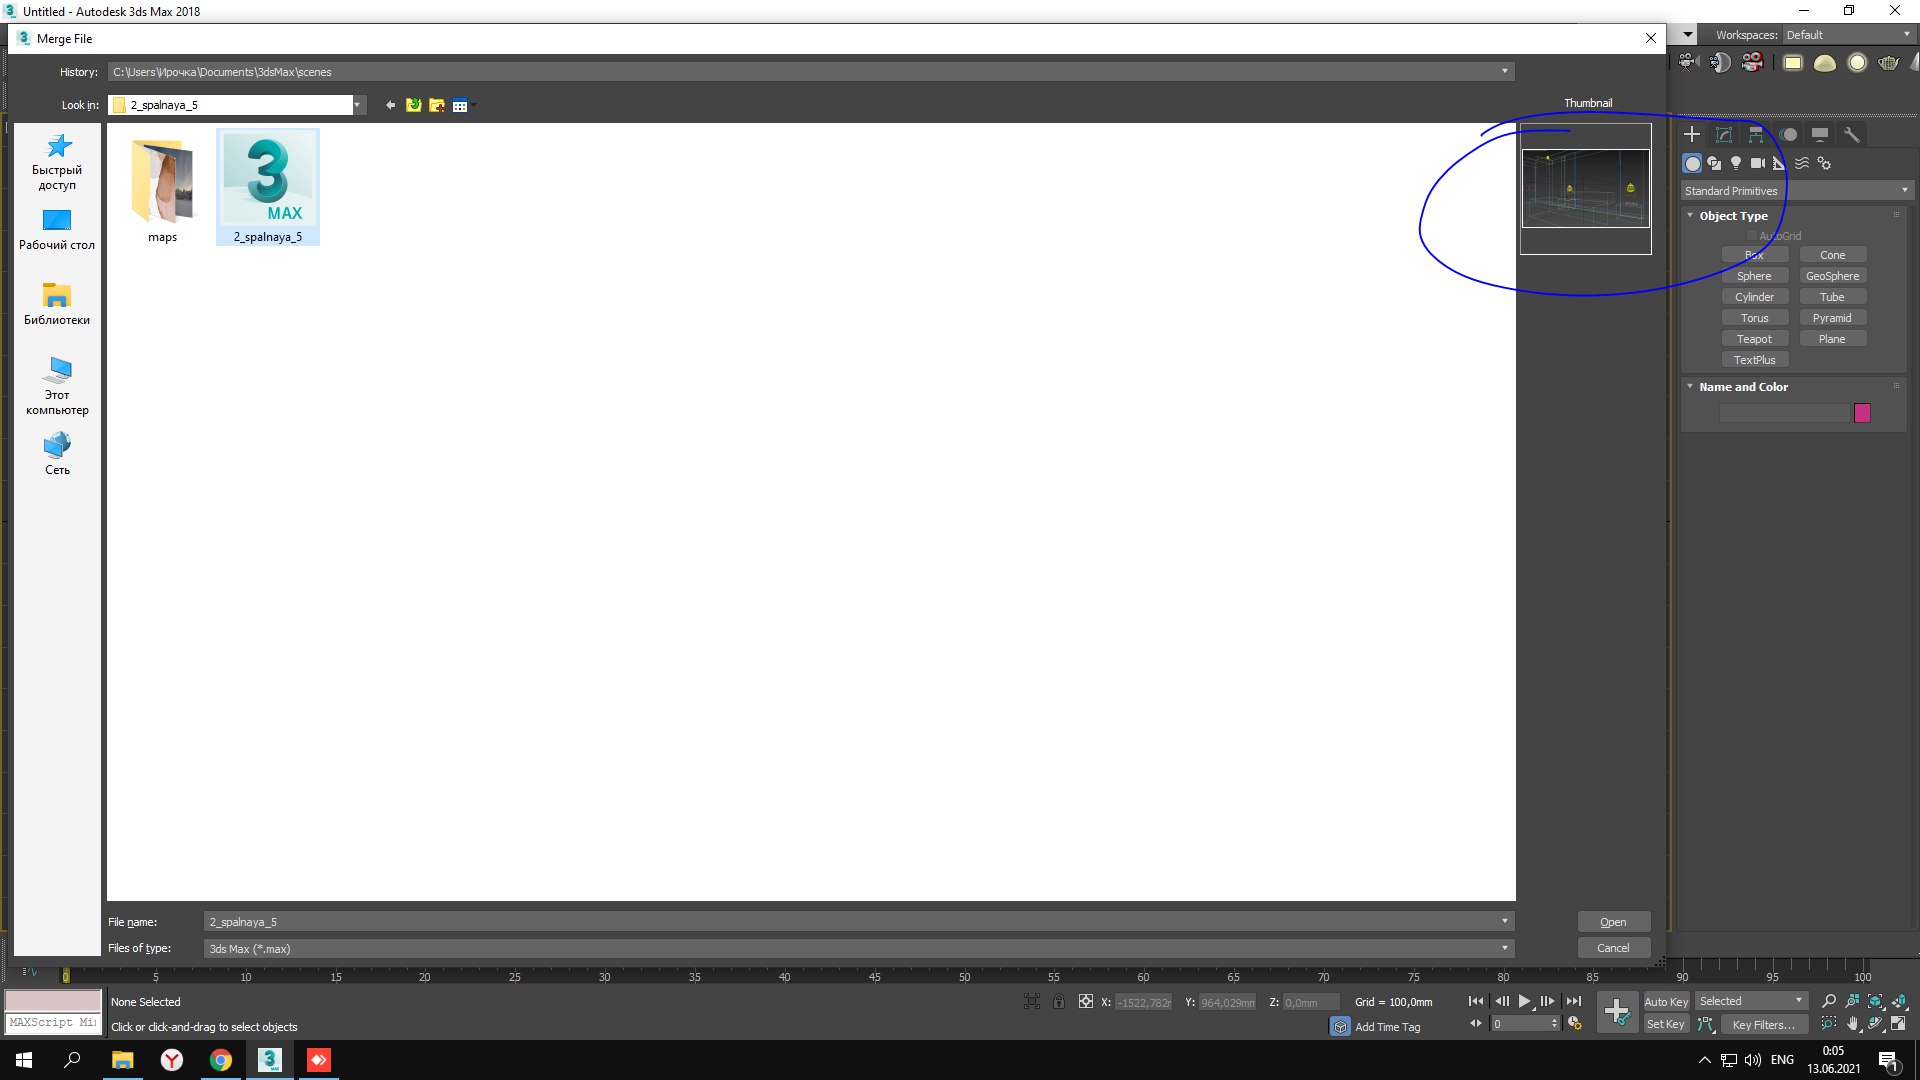Switch to the Create command panel tab
Viewport: 1920px width, 1080px height.
pyautogui.click(x=1692, y=134)
